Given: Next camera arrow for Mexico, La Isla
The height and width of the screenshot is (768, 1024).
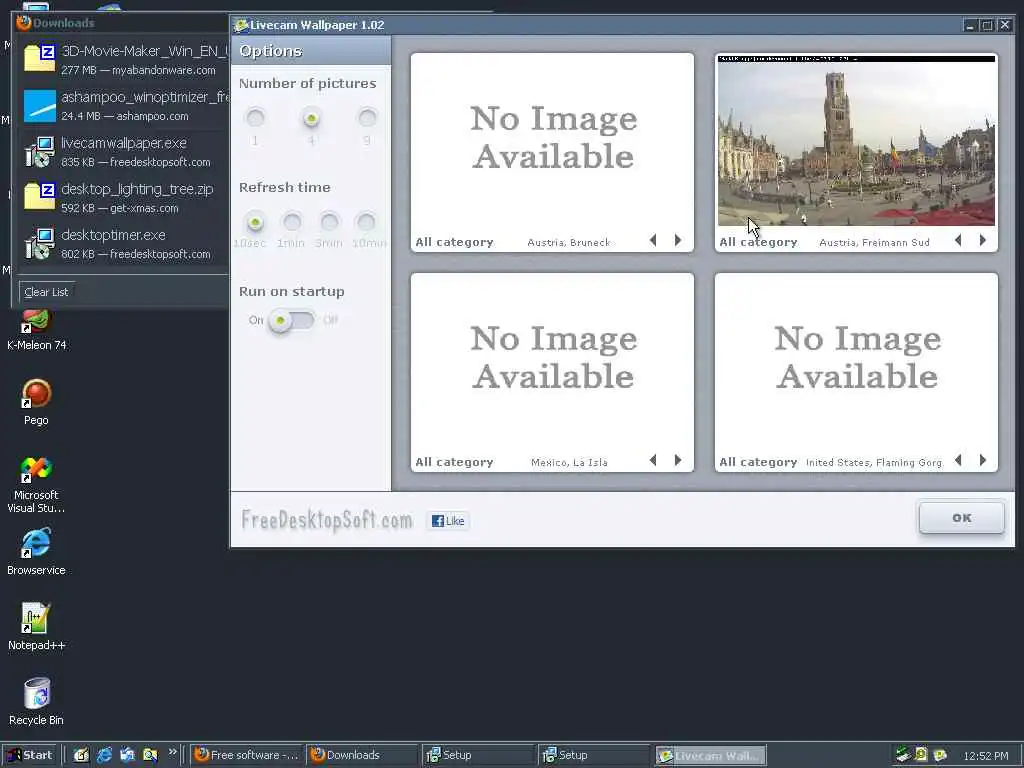Looking at the screenshot, I should (x=678, y=460).
